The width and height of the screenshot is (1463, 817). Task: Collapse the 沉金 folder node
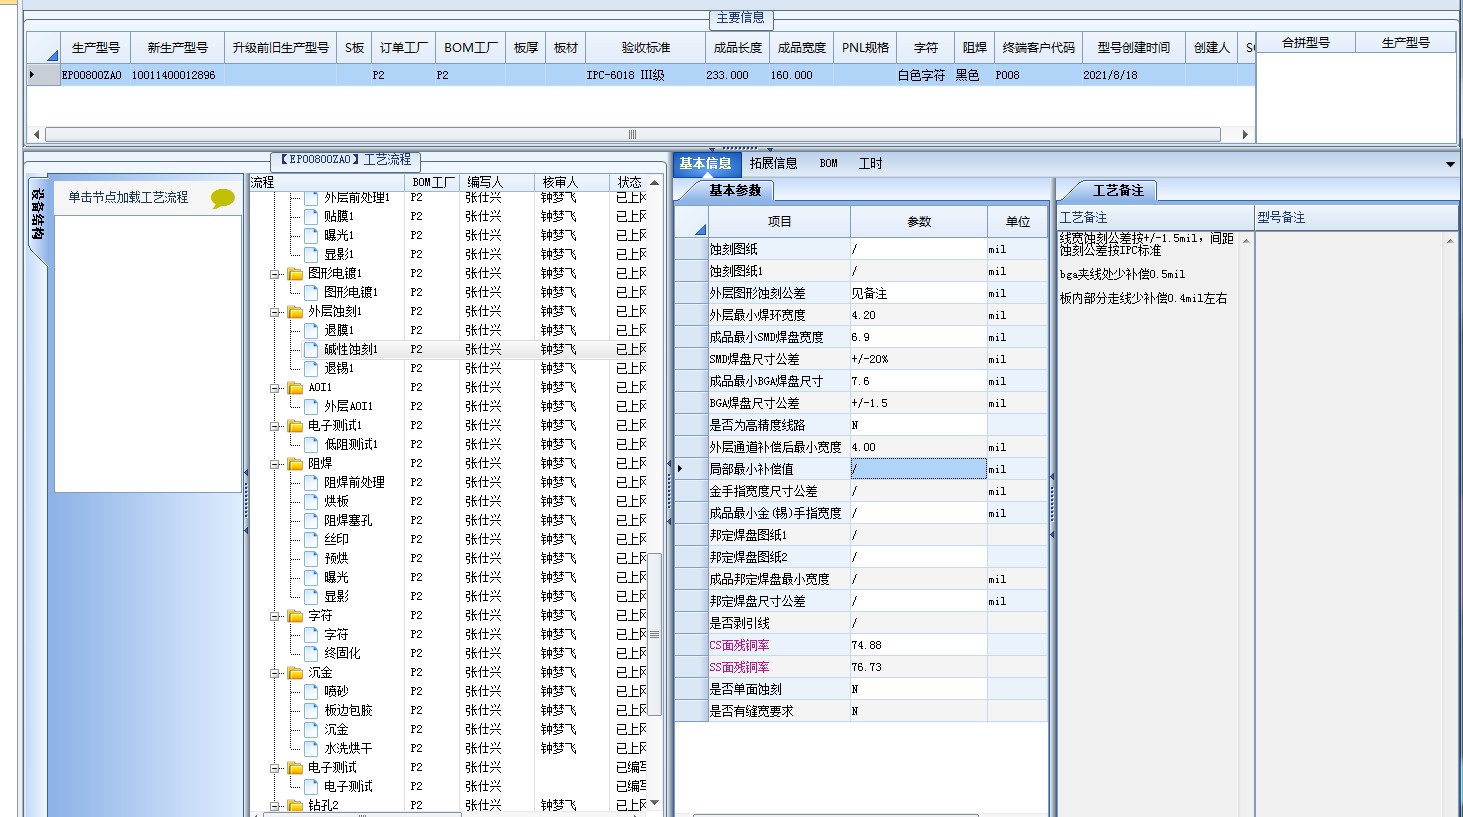275,673
